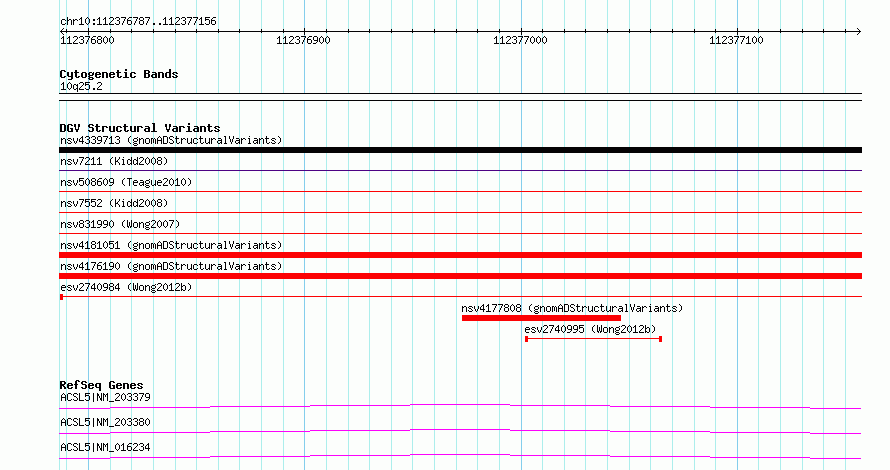Viewport: 890px width, 470px height.
Task: Click the short red nsv4177808 variant bar
Action: pyautogui.click(x=541, y=318)
